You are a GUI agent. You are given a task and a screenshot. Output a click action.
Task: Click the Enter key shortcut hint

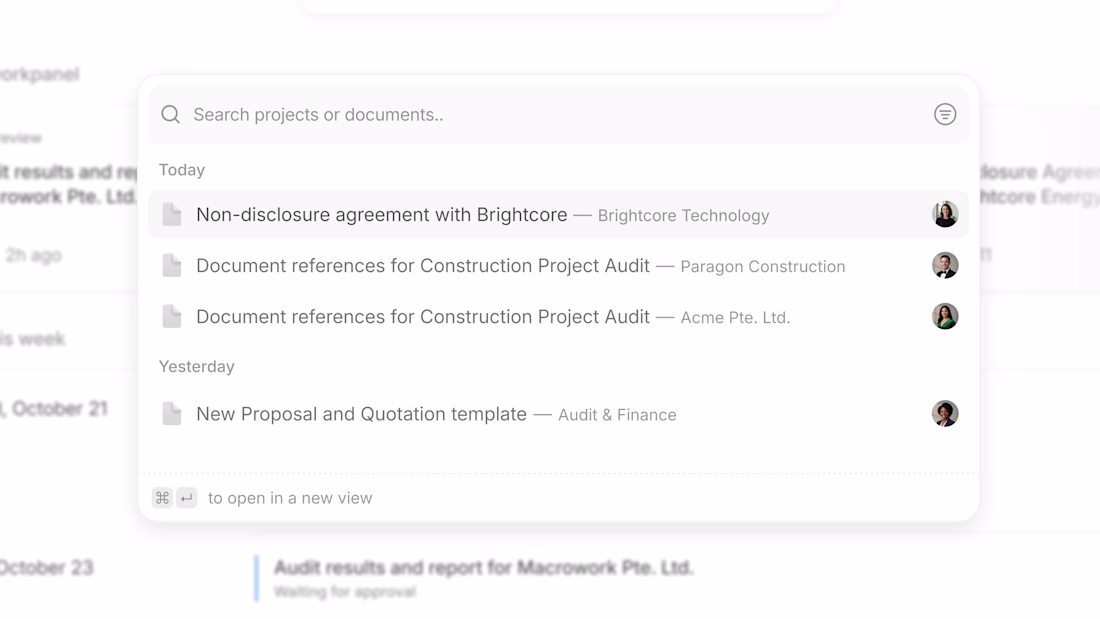(187, 498)
